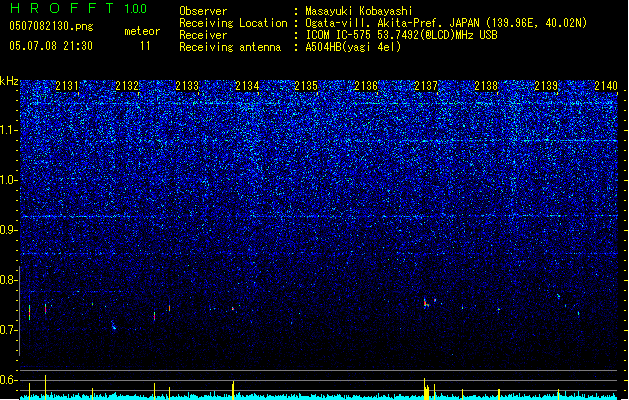Click the 2132 time marker

tap(127, 86)
